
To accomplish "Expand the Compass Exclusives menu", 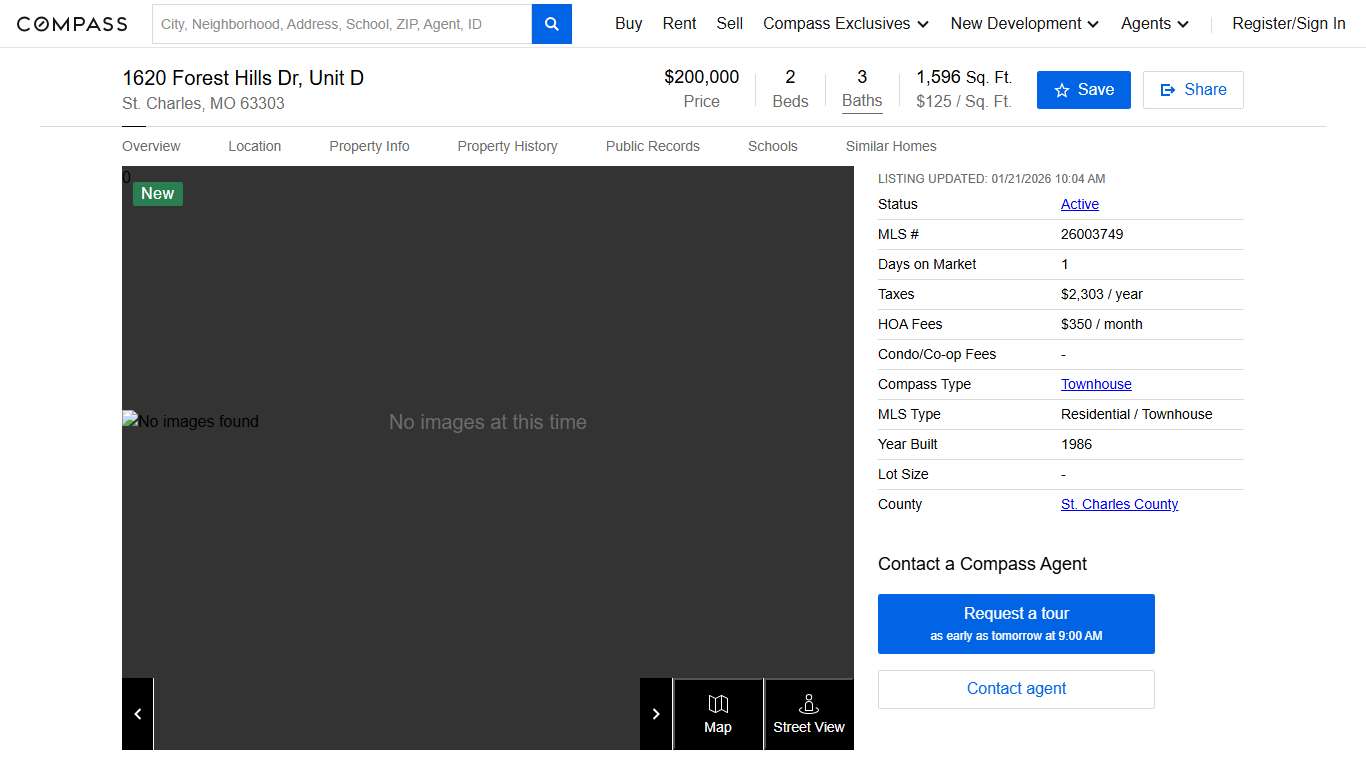I will [845, 24].
